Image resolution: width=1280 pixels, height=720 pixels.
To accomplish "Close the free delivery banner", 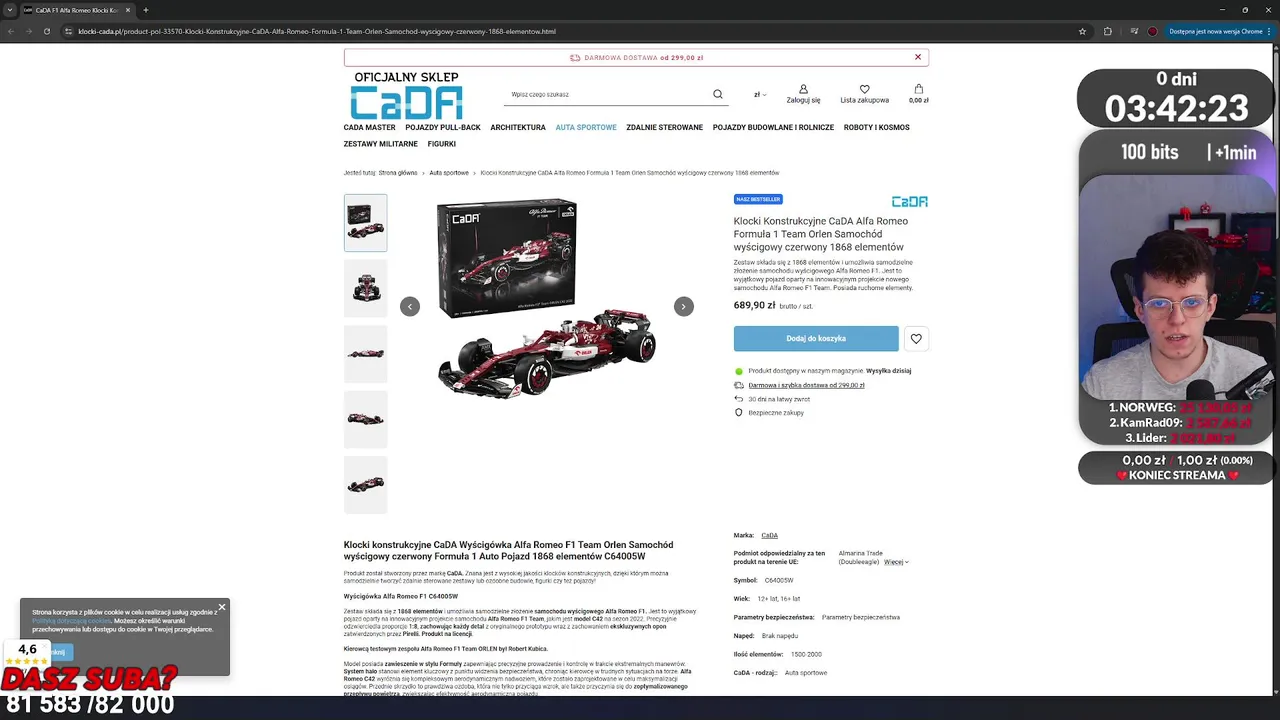I will (918, 57).
